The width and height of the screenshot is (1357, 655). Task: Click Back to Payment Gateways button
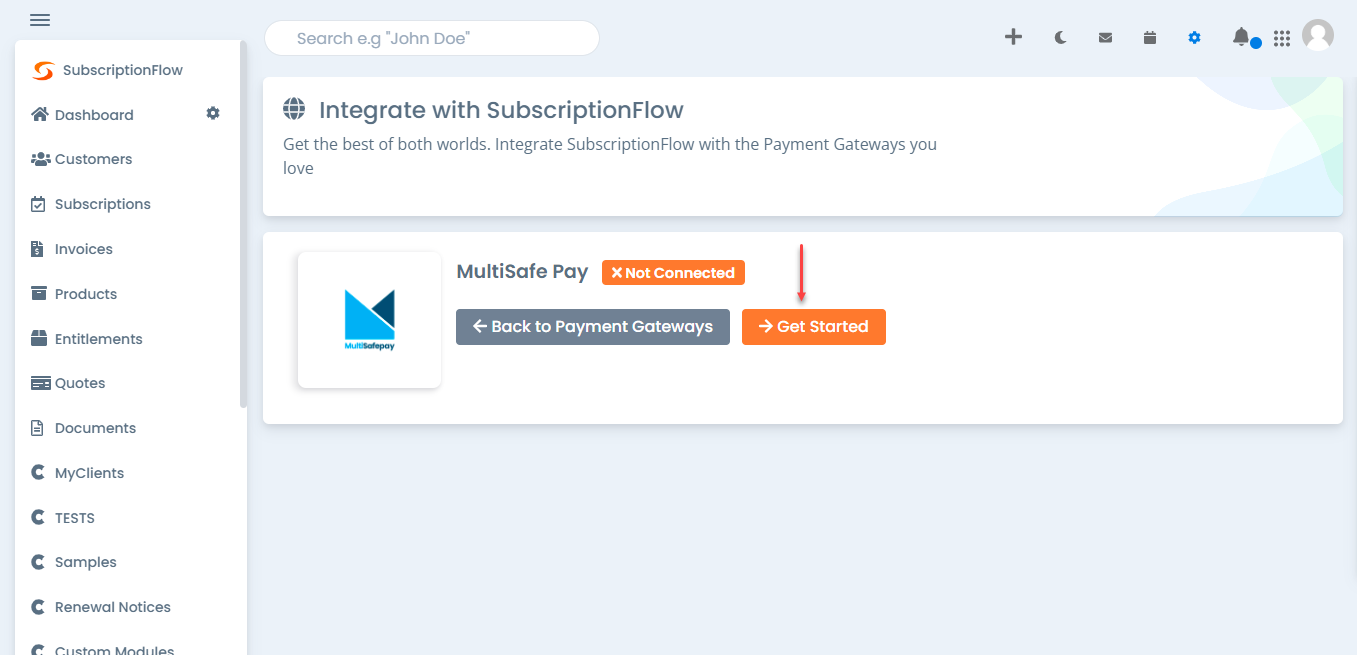pyautogui.click(x=593, y=327)
